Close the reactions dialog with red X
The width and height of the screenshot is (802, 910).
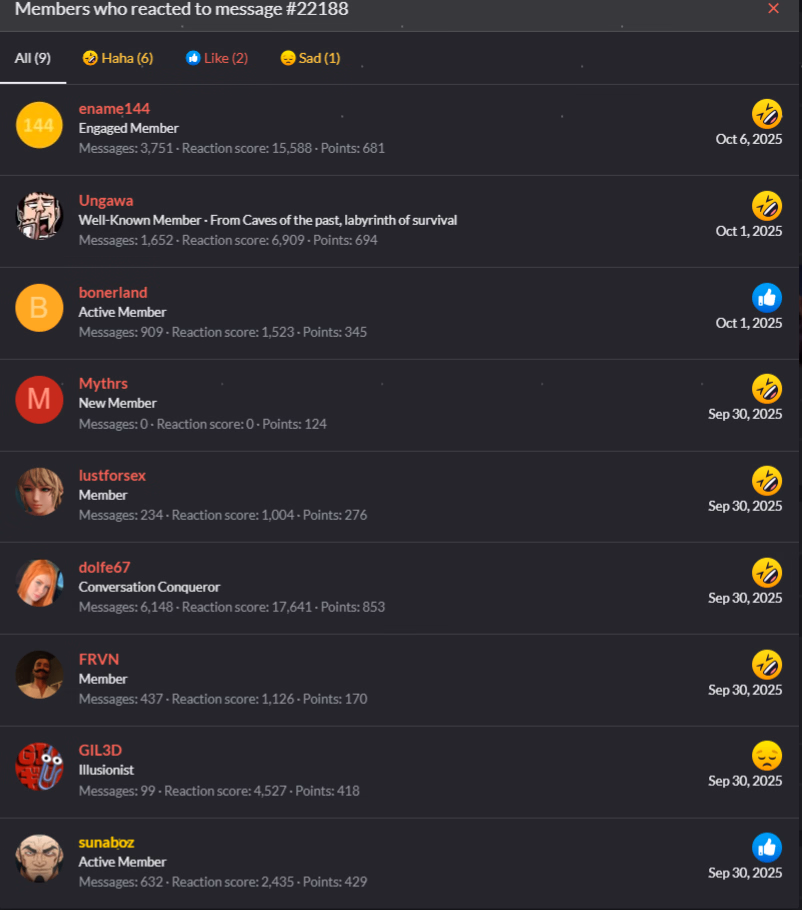click(773, 9)
